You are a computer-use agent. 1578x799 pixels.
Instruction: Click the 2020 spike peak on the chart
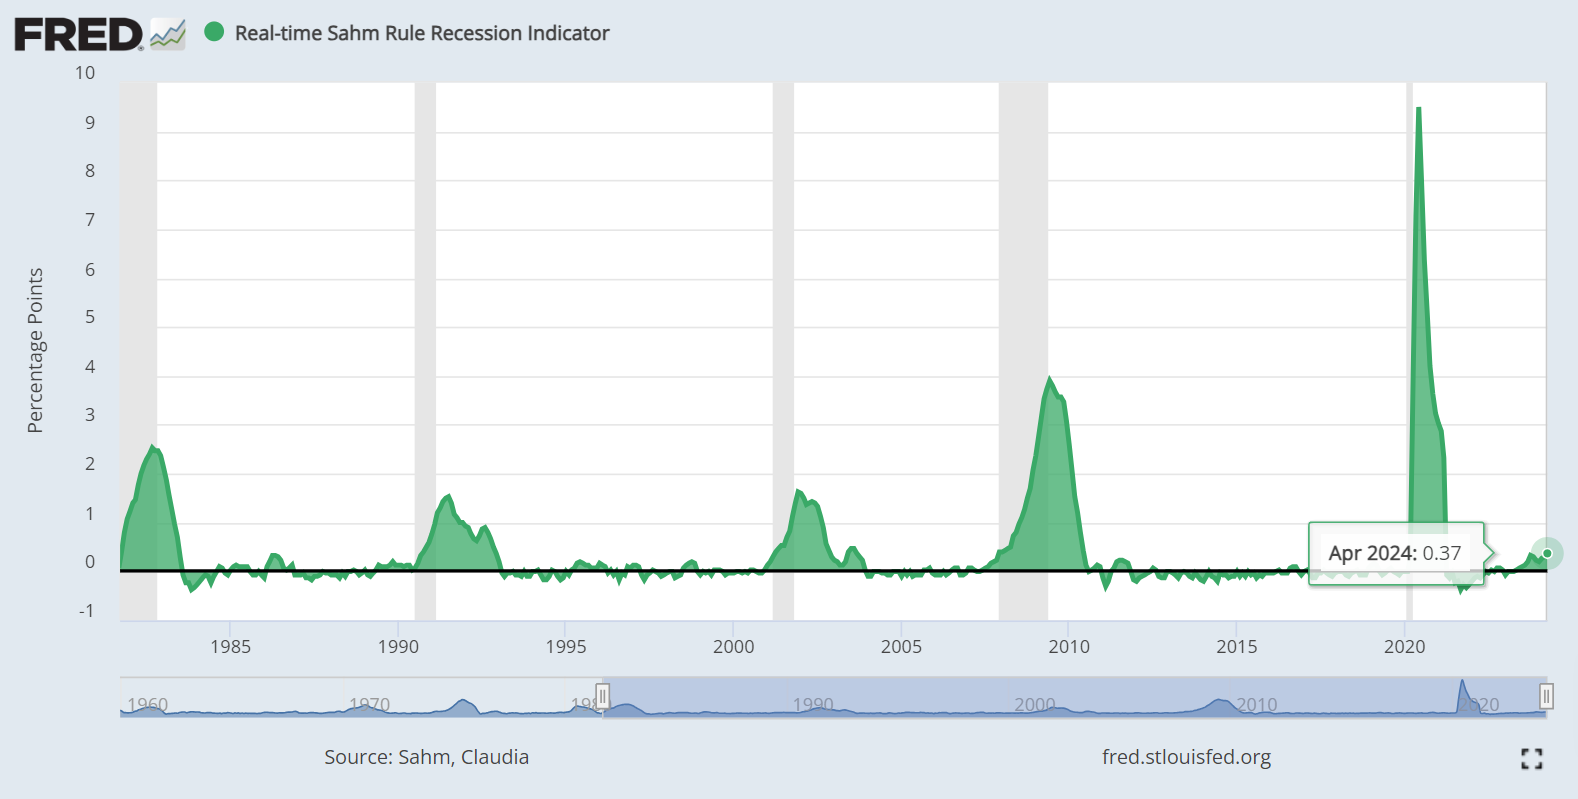click(1418, 110)
